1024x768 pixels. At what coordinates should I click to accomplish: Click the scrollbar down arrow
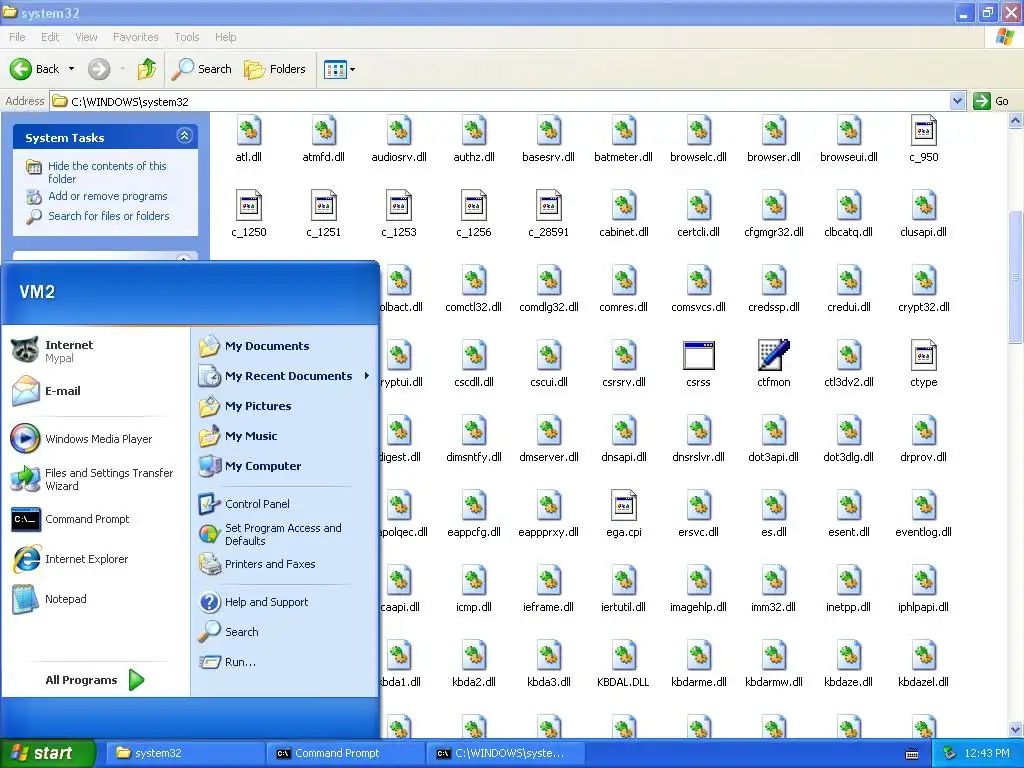coord(1016,729)
